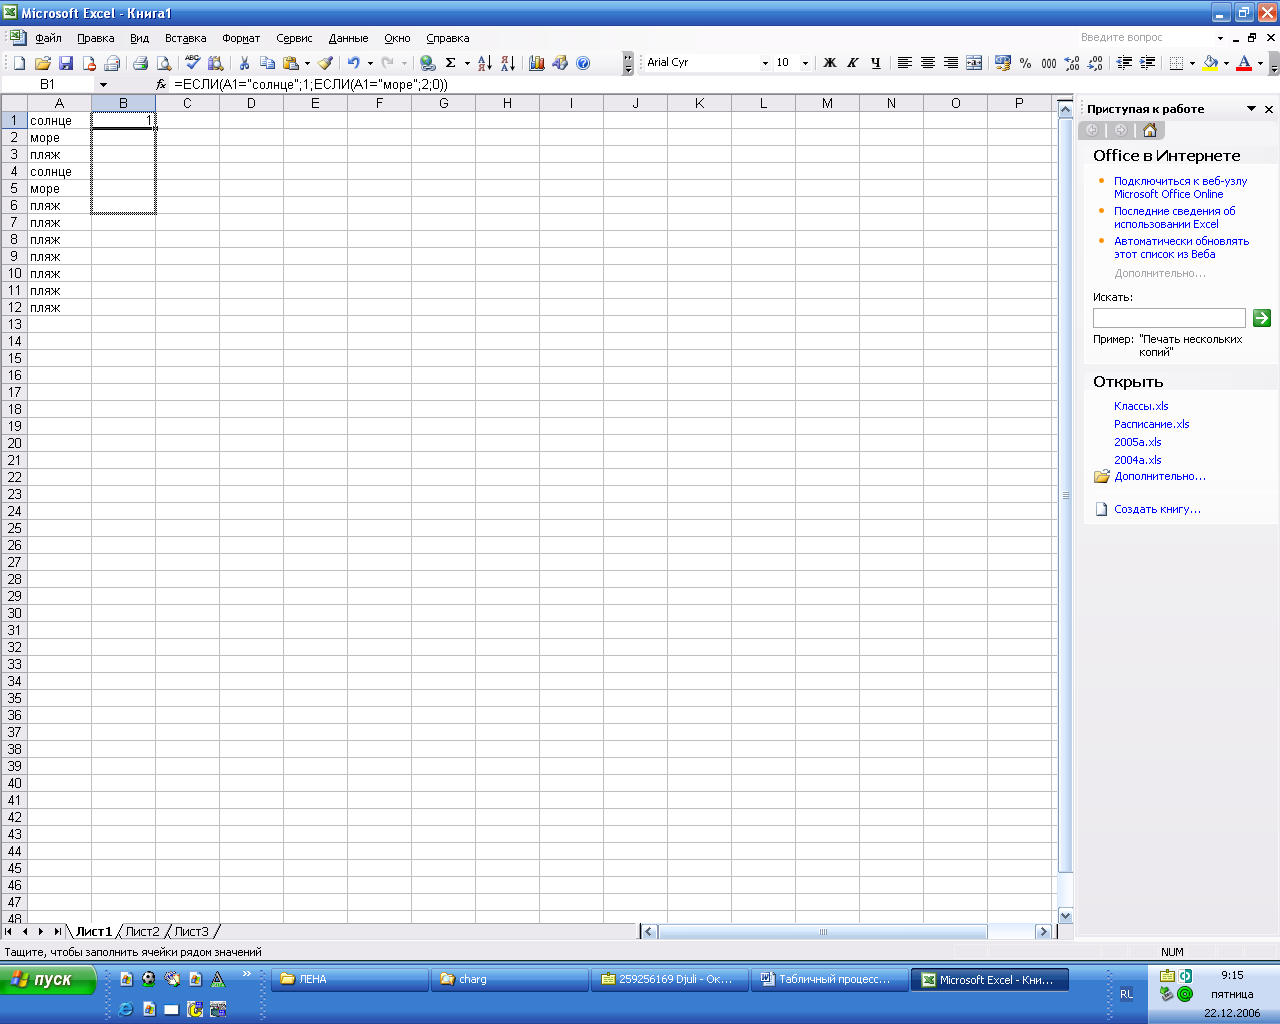Viewport: 1280px width, 1024px height.
Task: Click the Создать книгу link
Action: [1158, 509]
